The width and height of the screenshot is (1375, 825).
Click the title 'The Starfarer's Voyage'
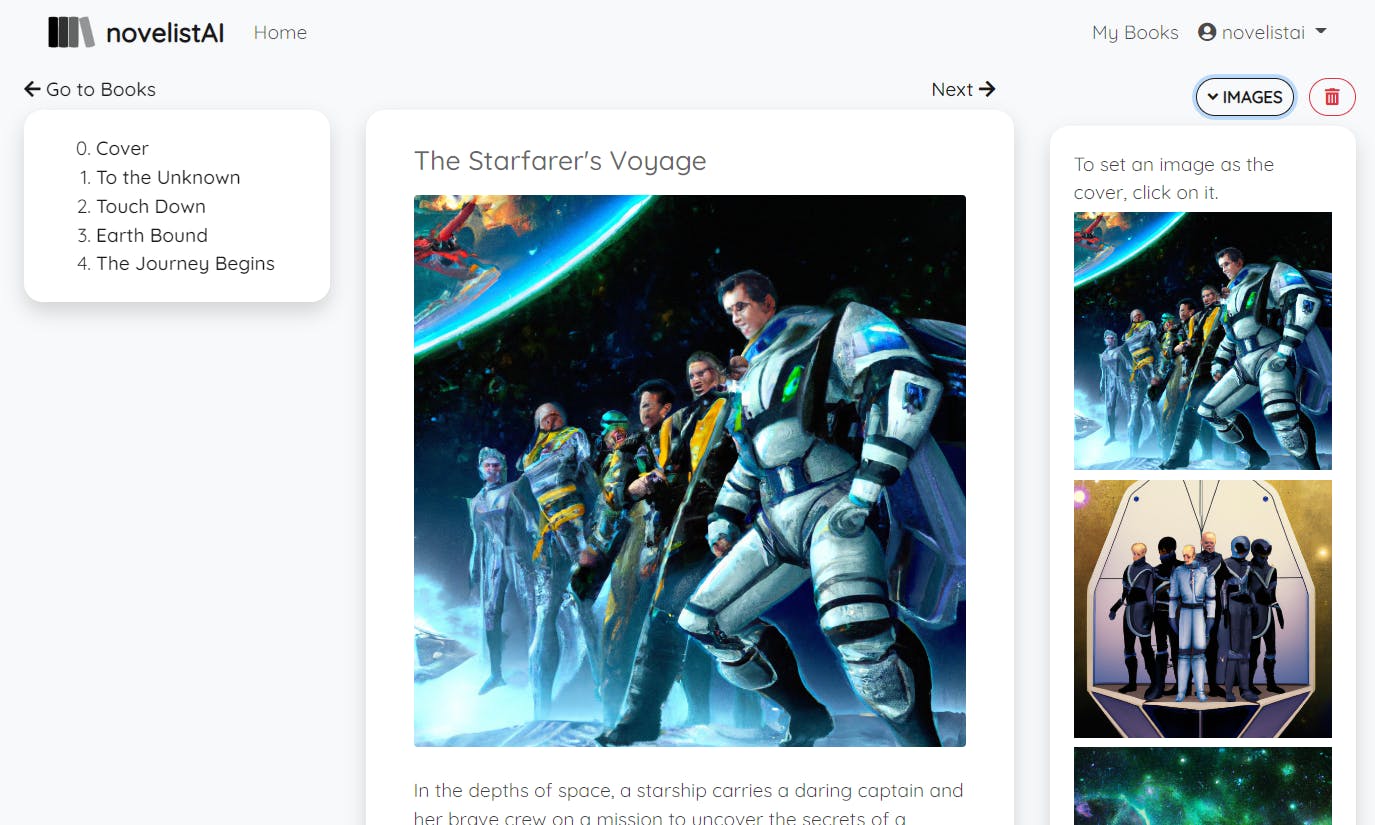(x=560, y=161)
